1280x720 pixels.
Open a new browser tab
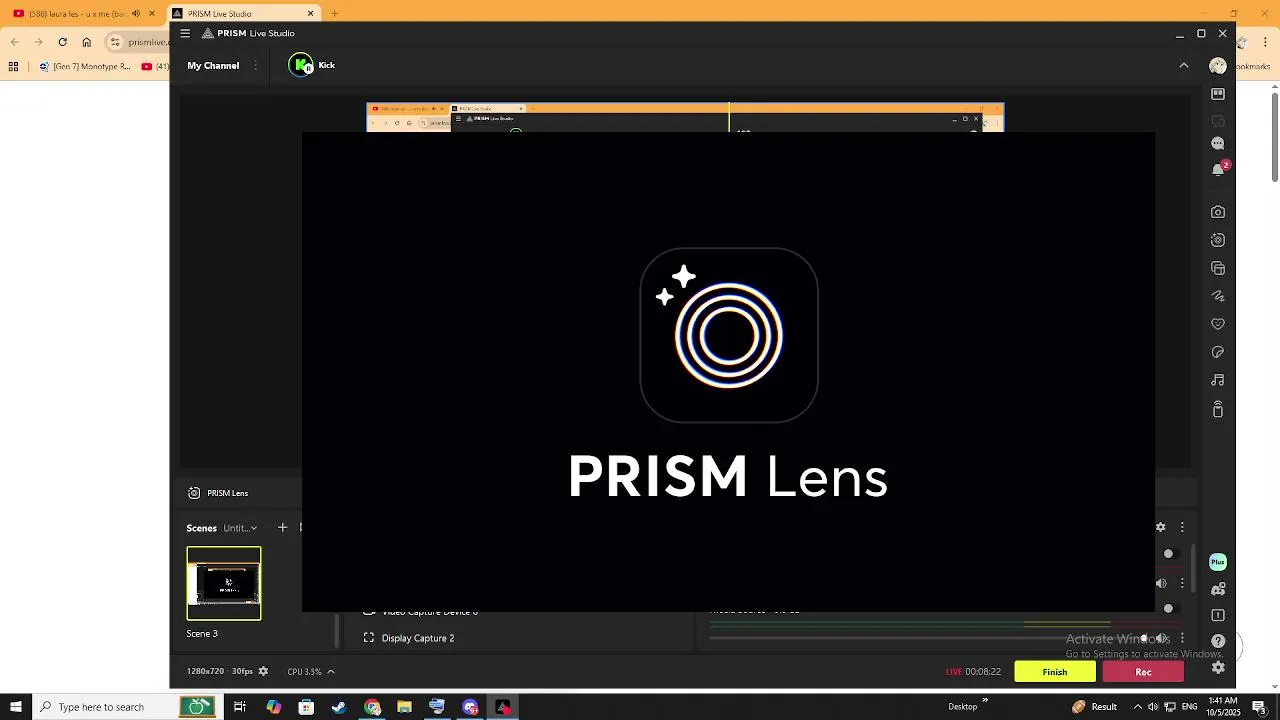tap(335, 14)
